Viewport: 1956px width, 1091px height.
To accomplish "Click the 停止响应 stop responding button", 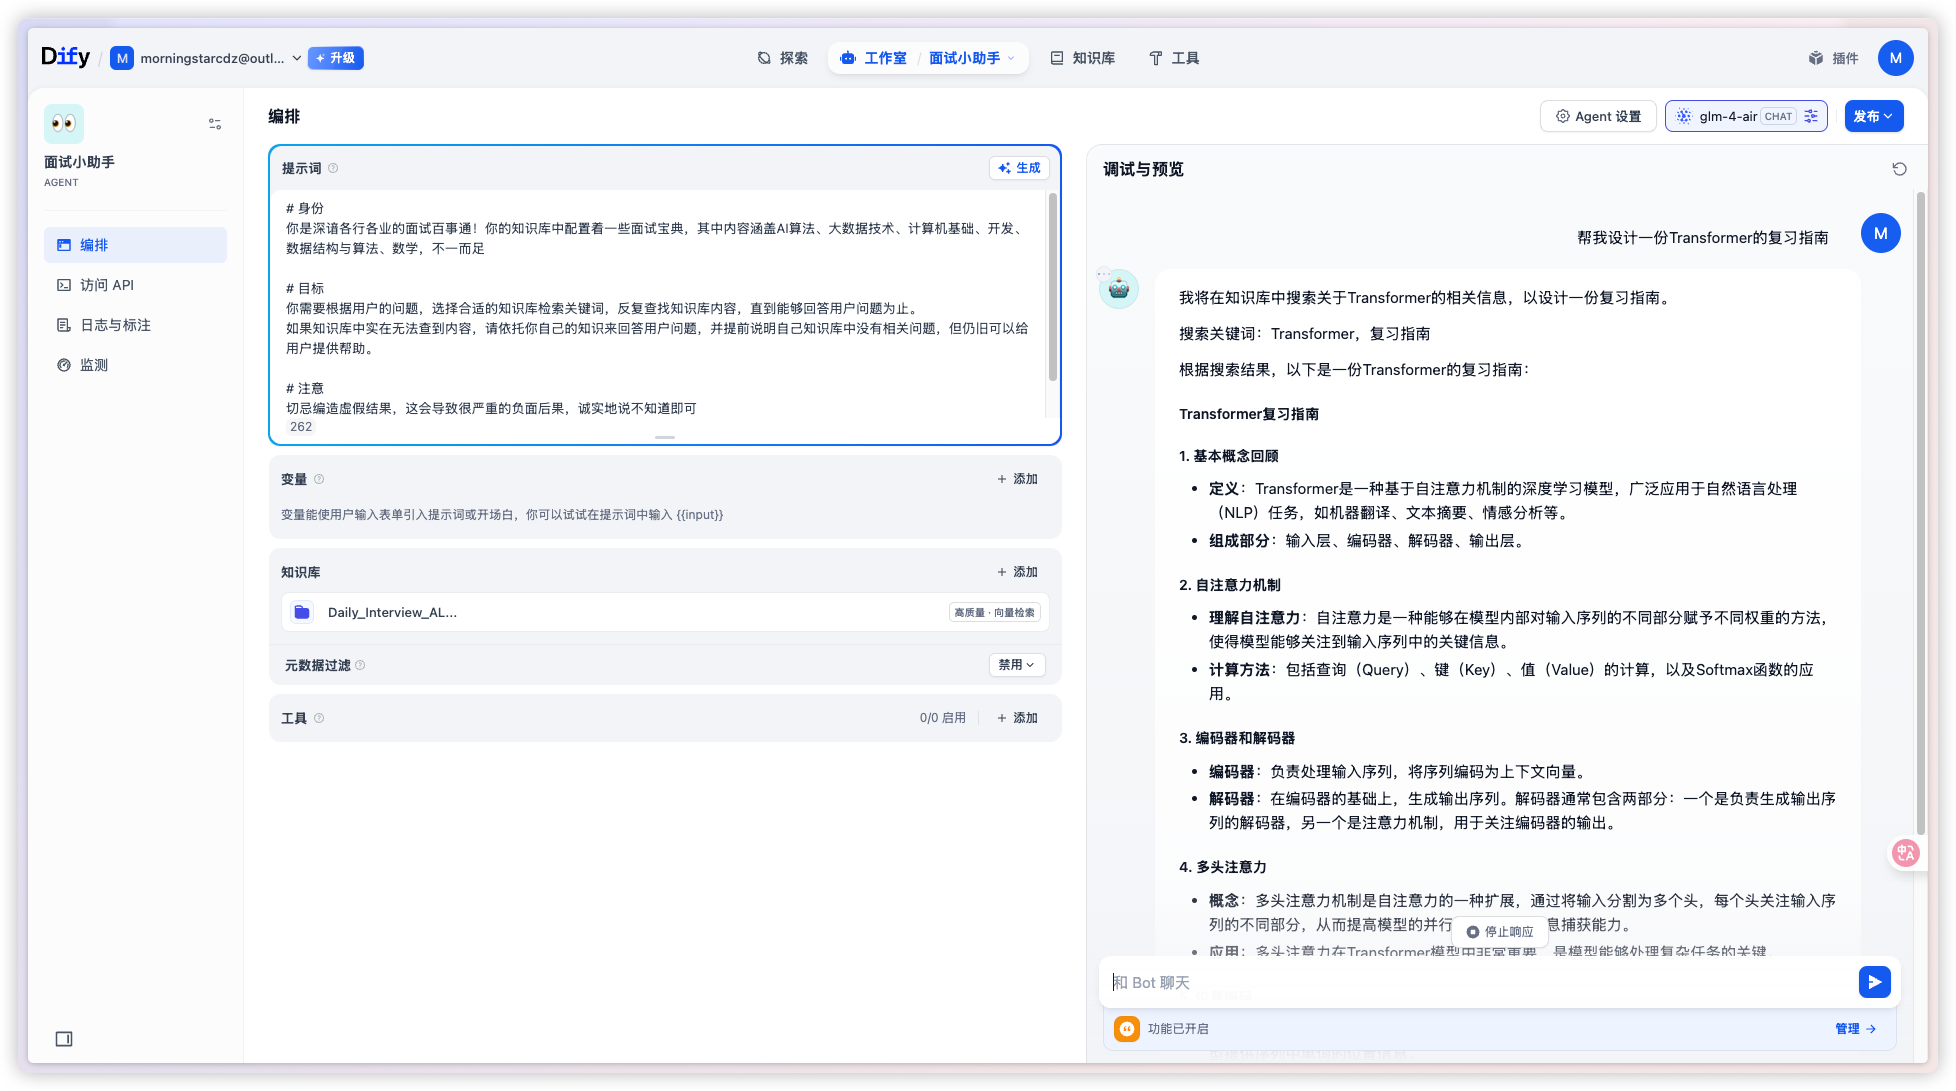I will 1499,931.
